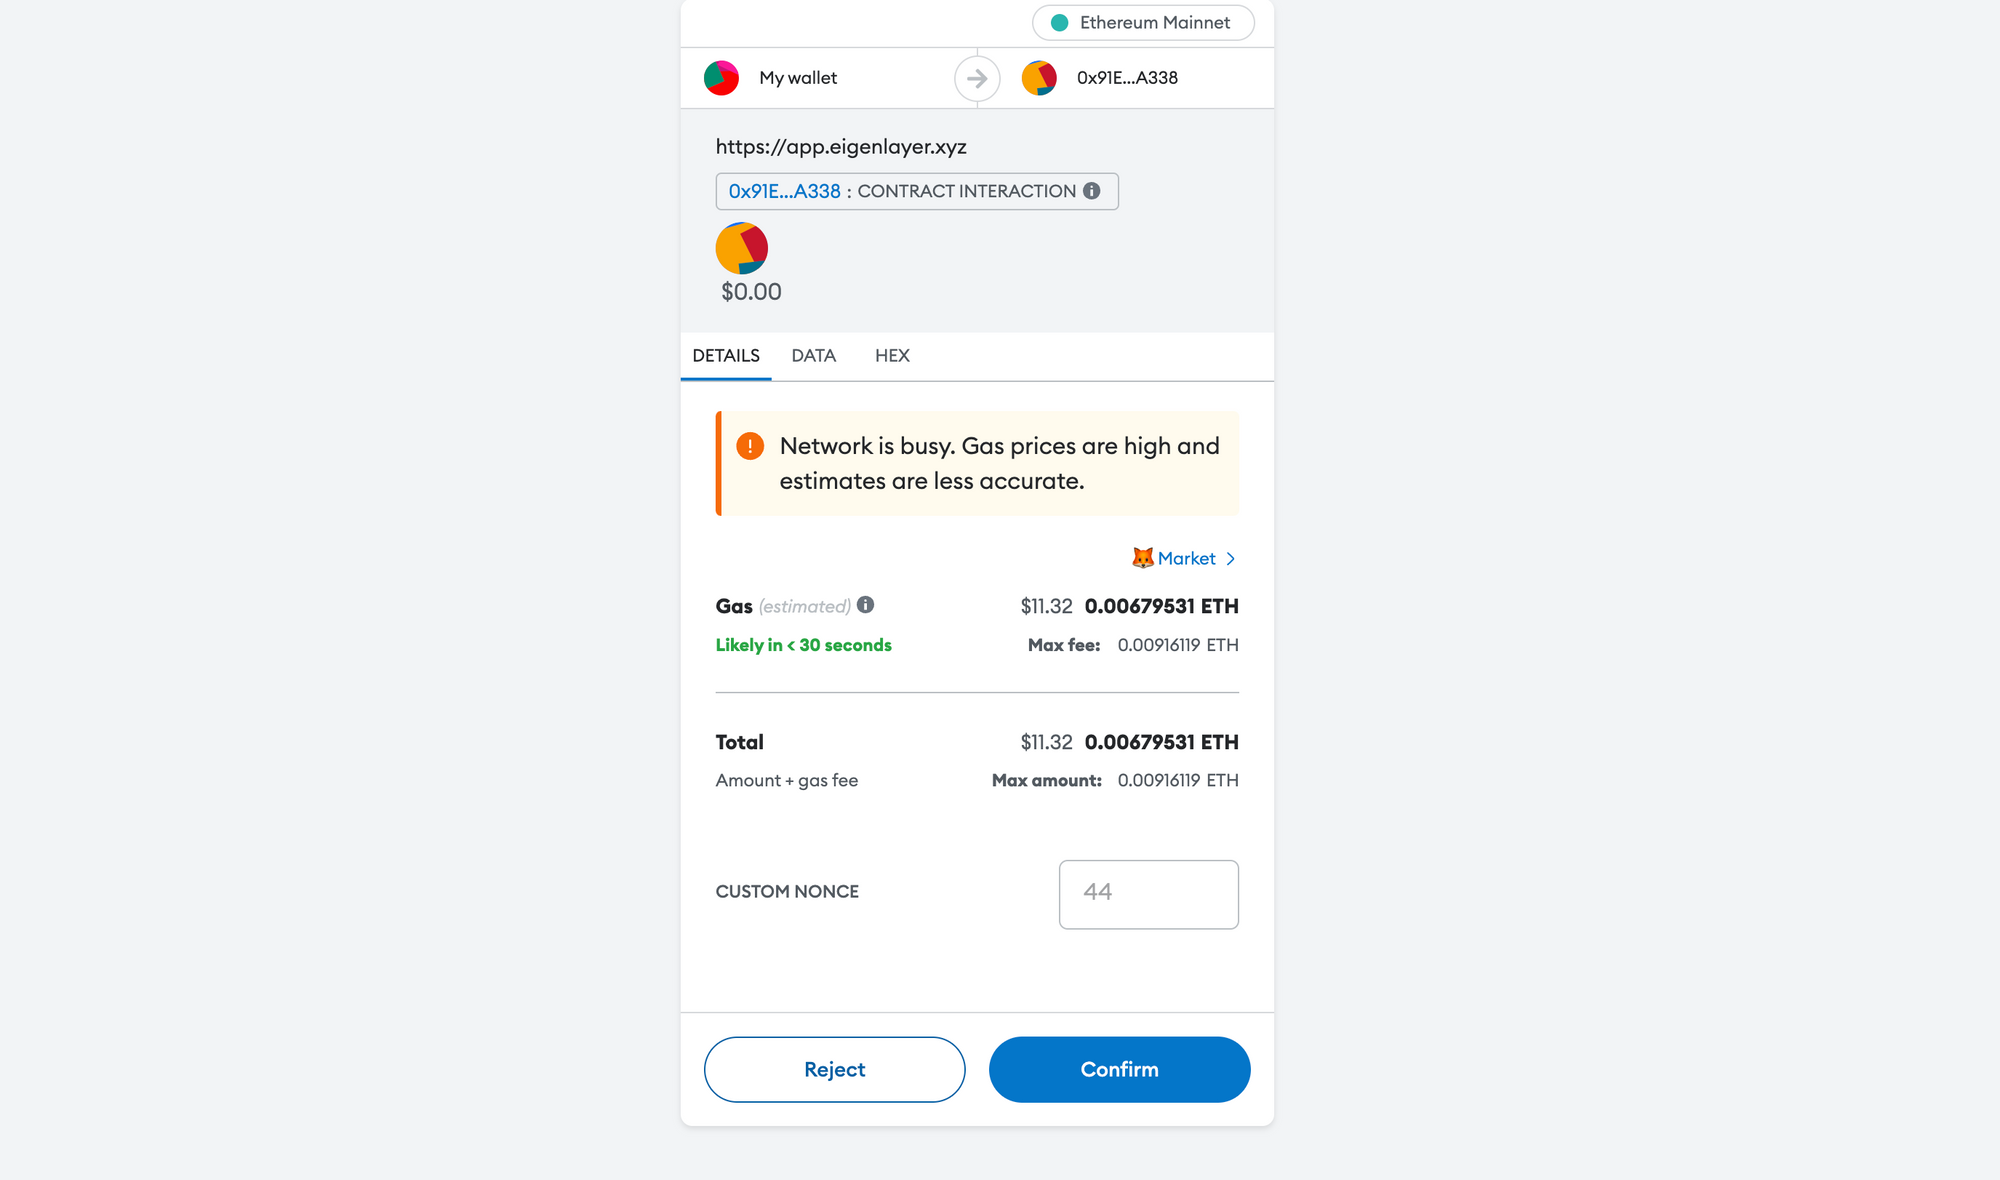The height and width of the screenshot is (1180, 2000).
Task: Click the contract interaction info icon
Action: click(1092, 191)
